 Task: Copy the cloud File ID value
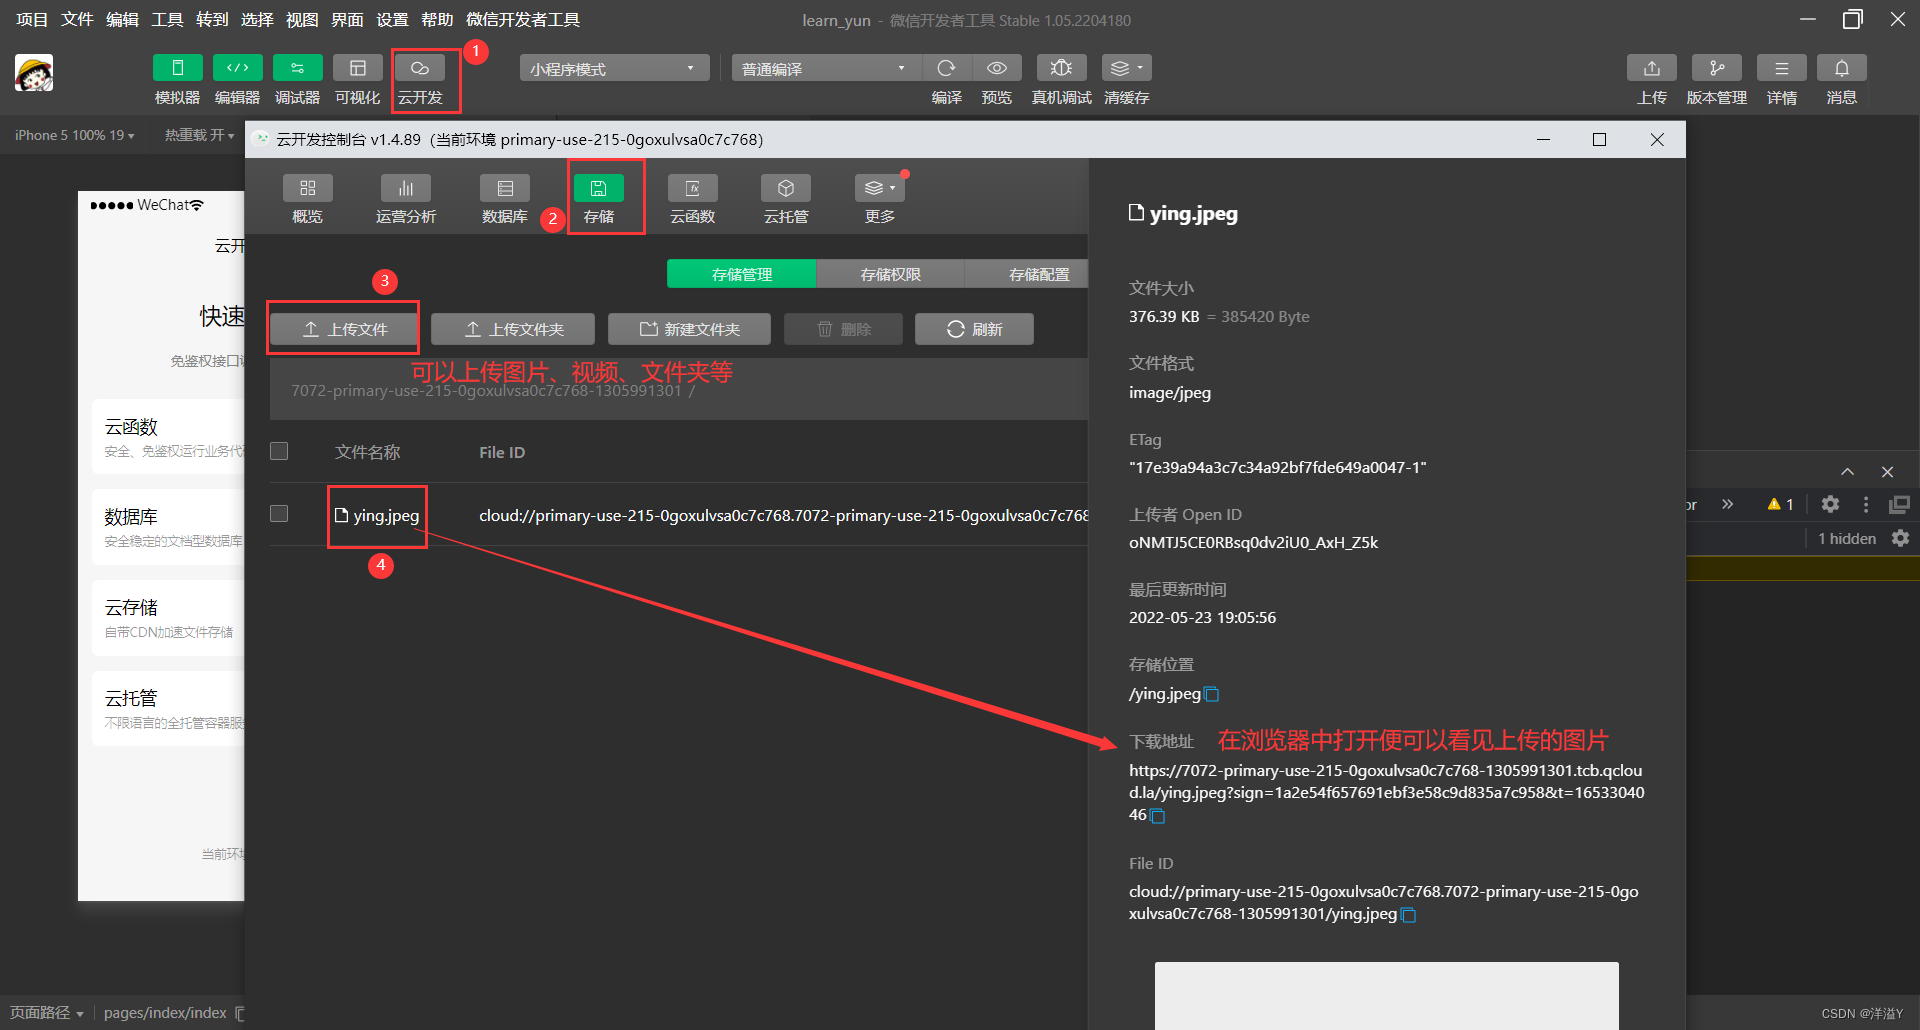click(1409, 915)
